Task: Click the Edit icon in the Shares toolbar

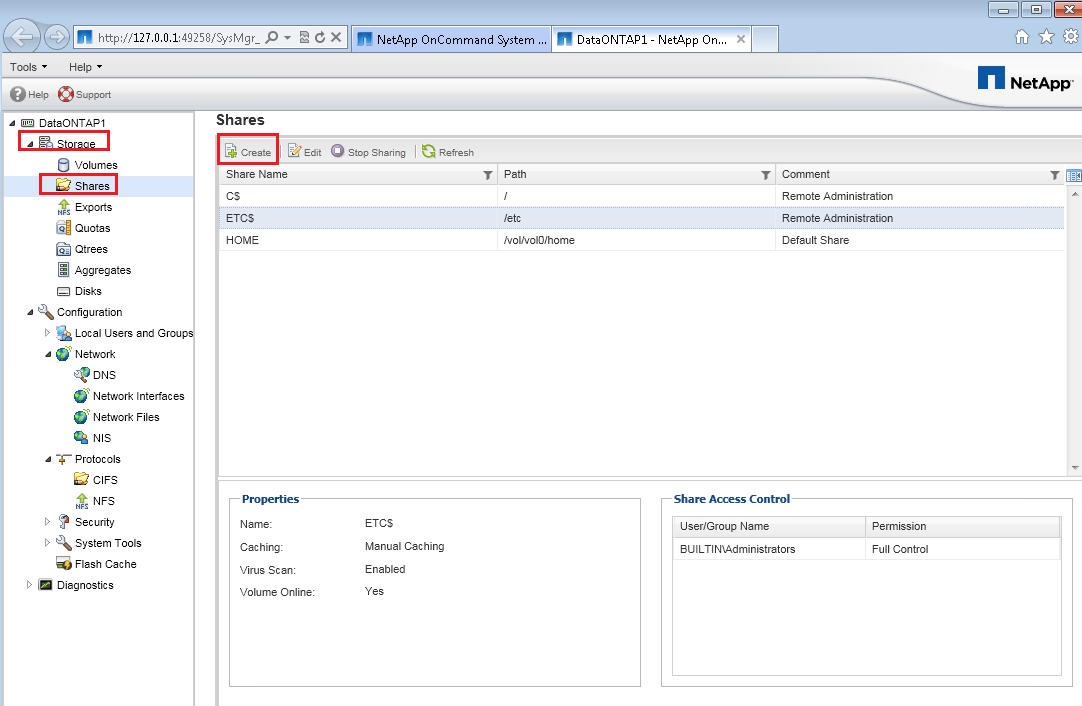Action: coord(303,151)
